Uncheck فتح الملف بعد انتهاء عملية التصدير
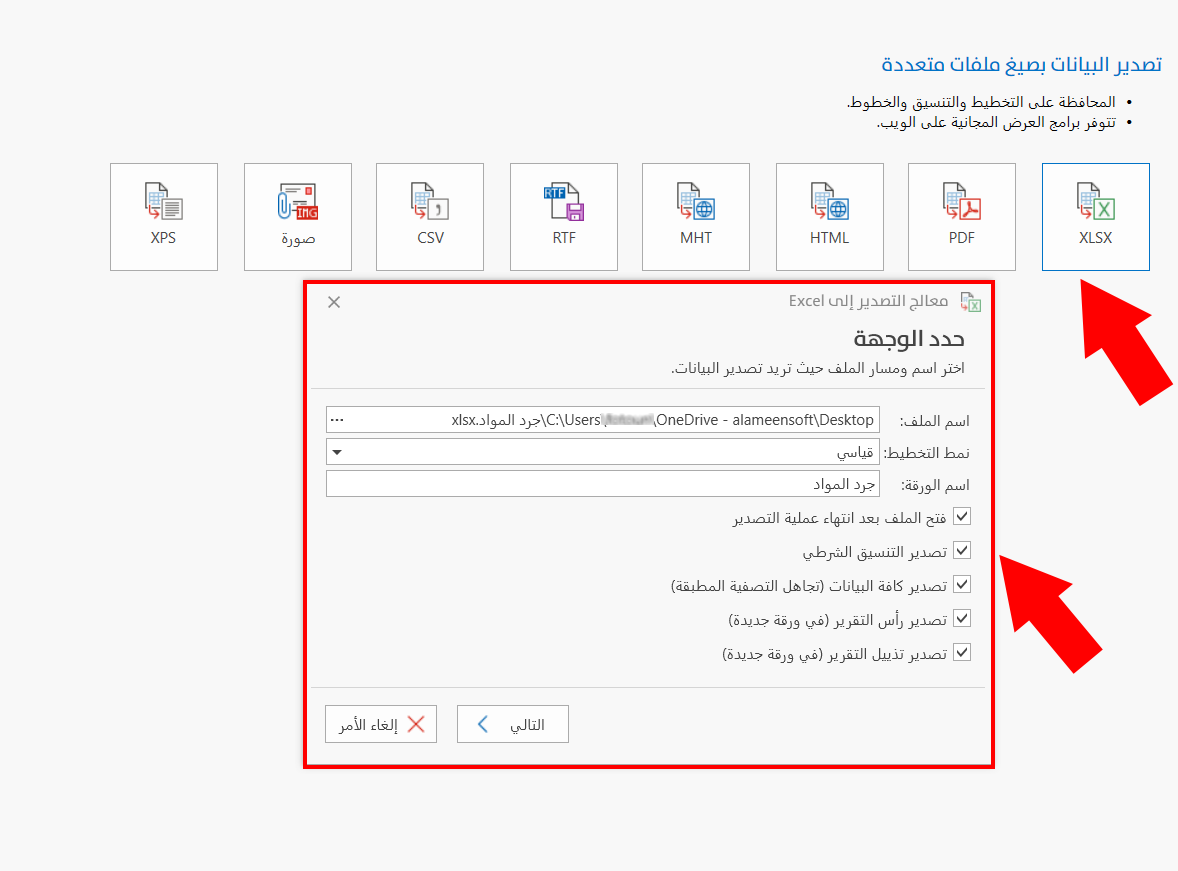This screenshot has width=1178, height=871. [961, 516]
